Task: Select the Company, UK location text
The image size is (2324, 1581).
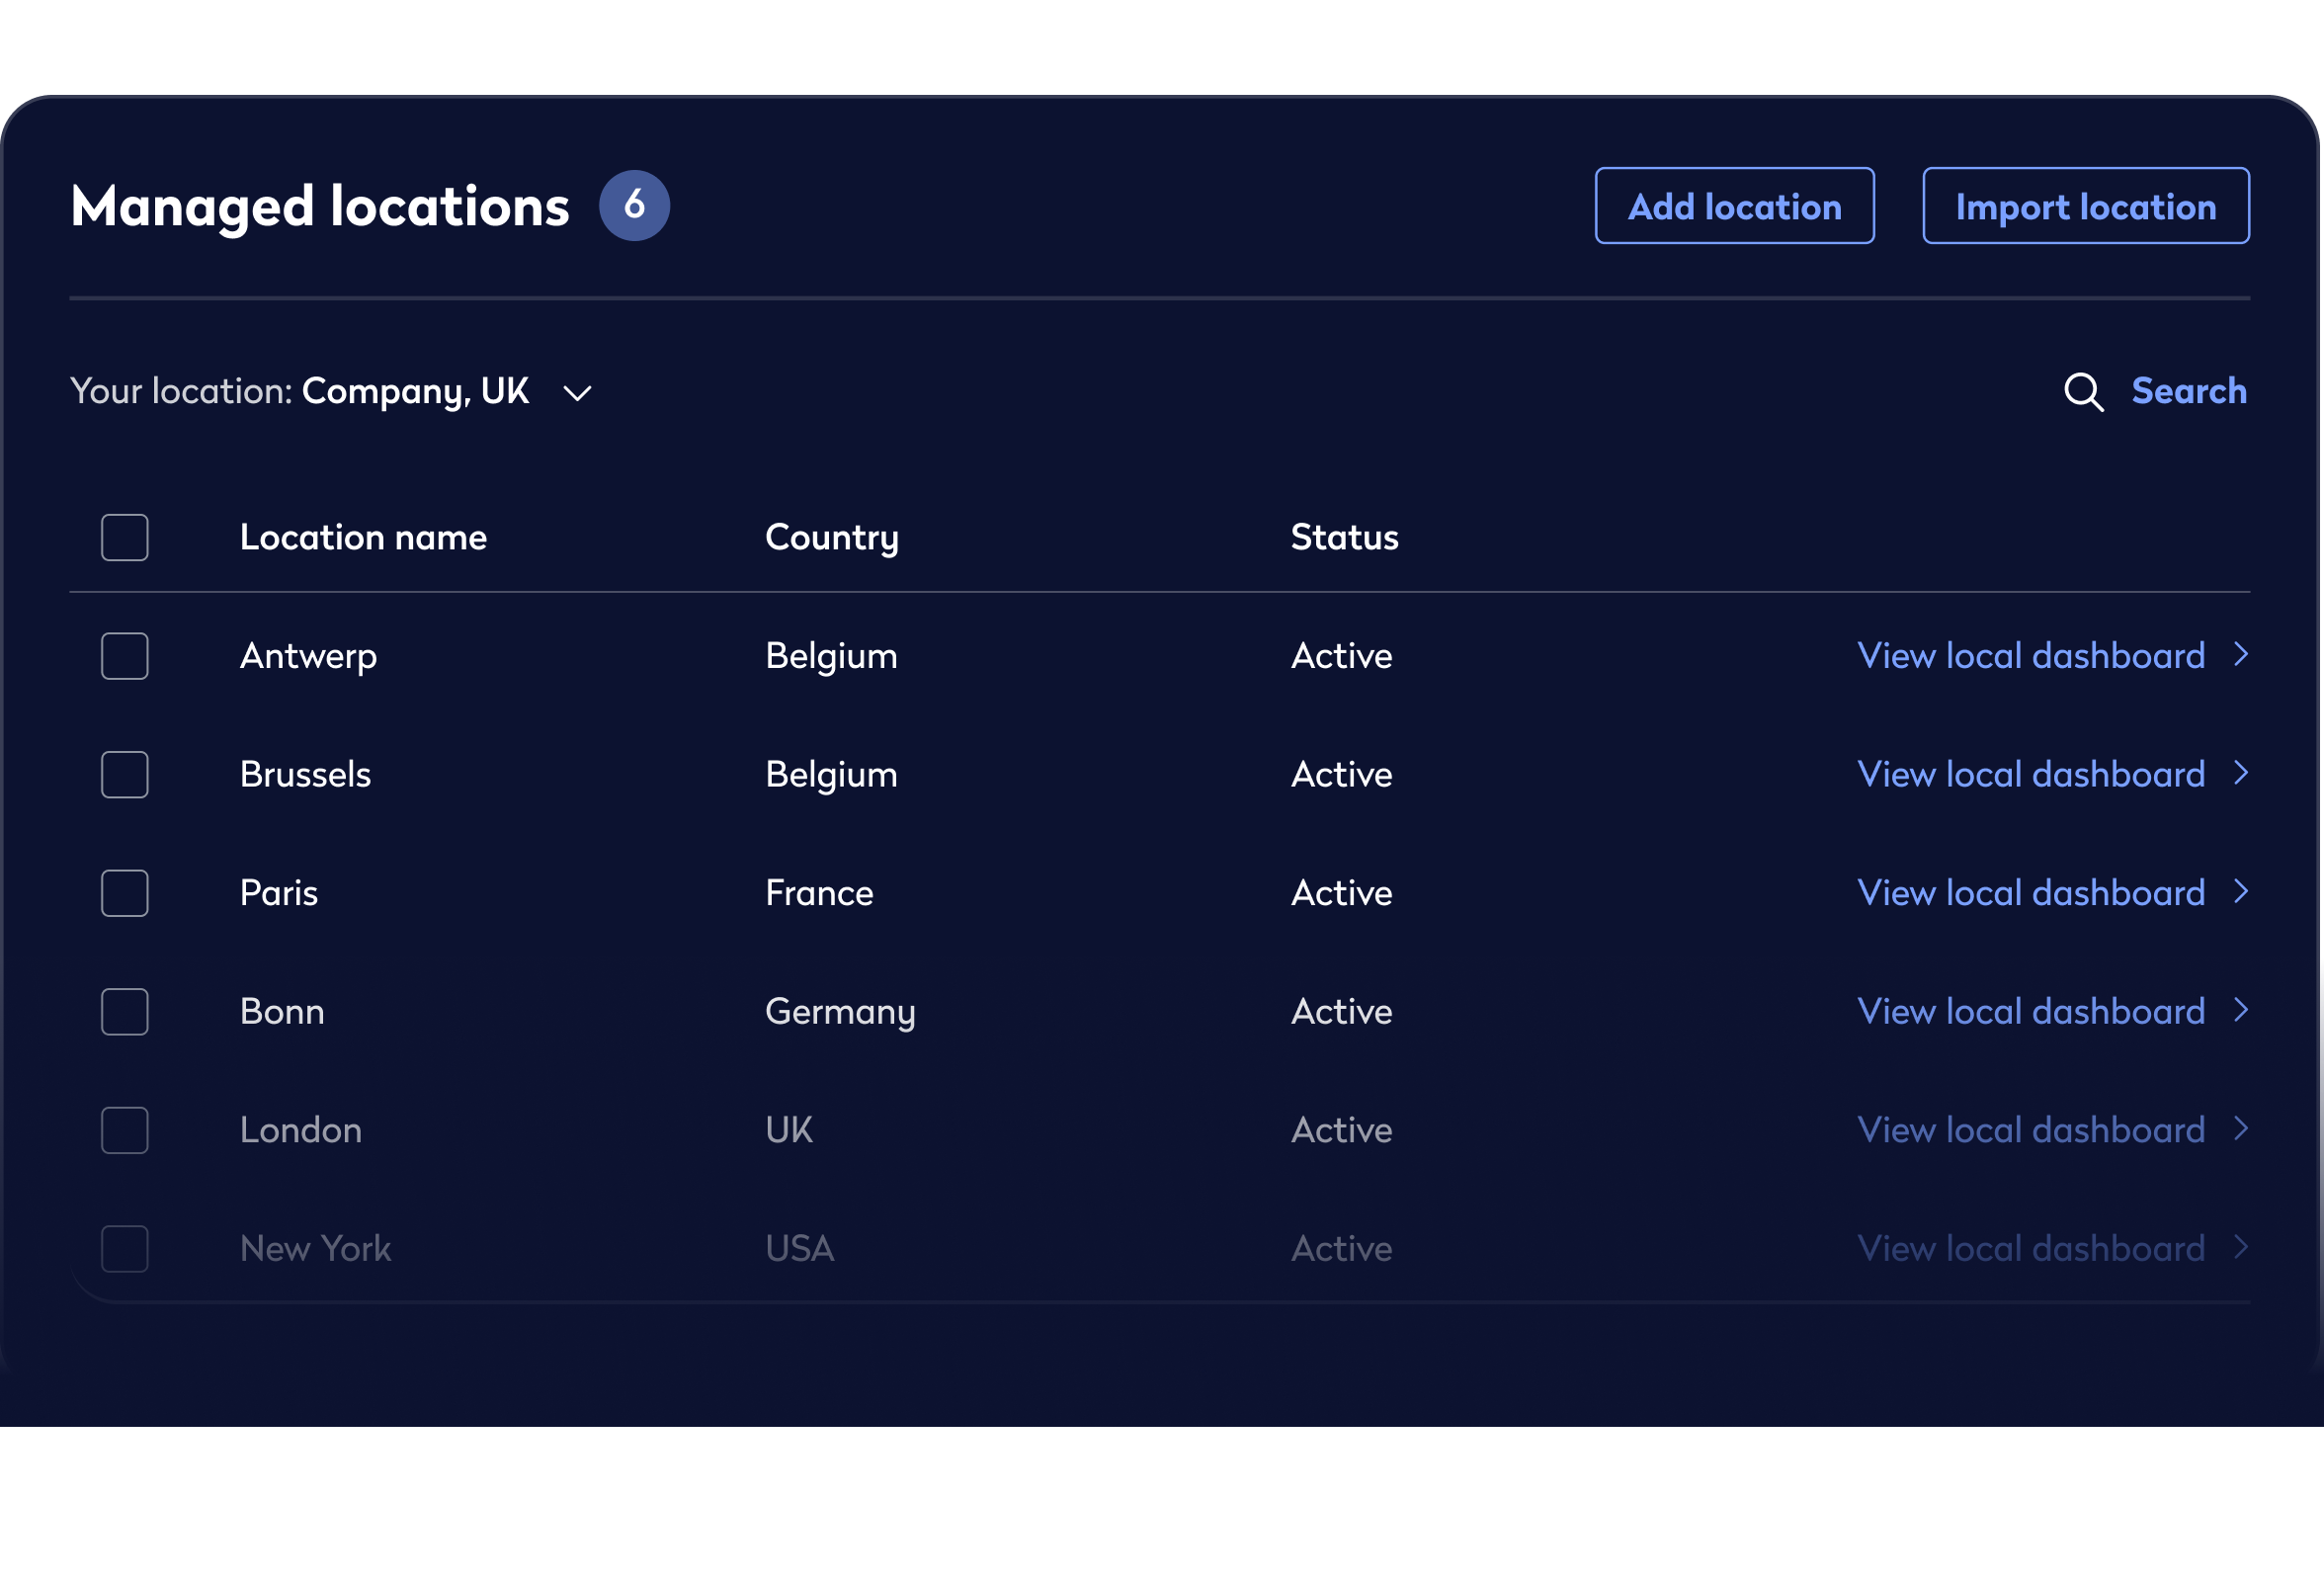Action: pos(416,392)
